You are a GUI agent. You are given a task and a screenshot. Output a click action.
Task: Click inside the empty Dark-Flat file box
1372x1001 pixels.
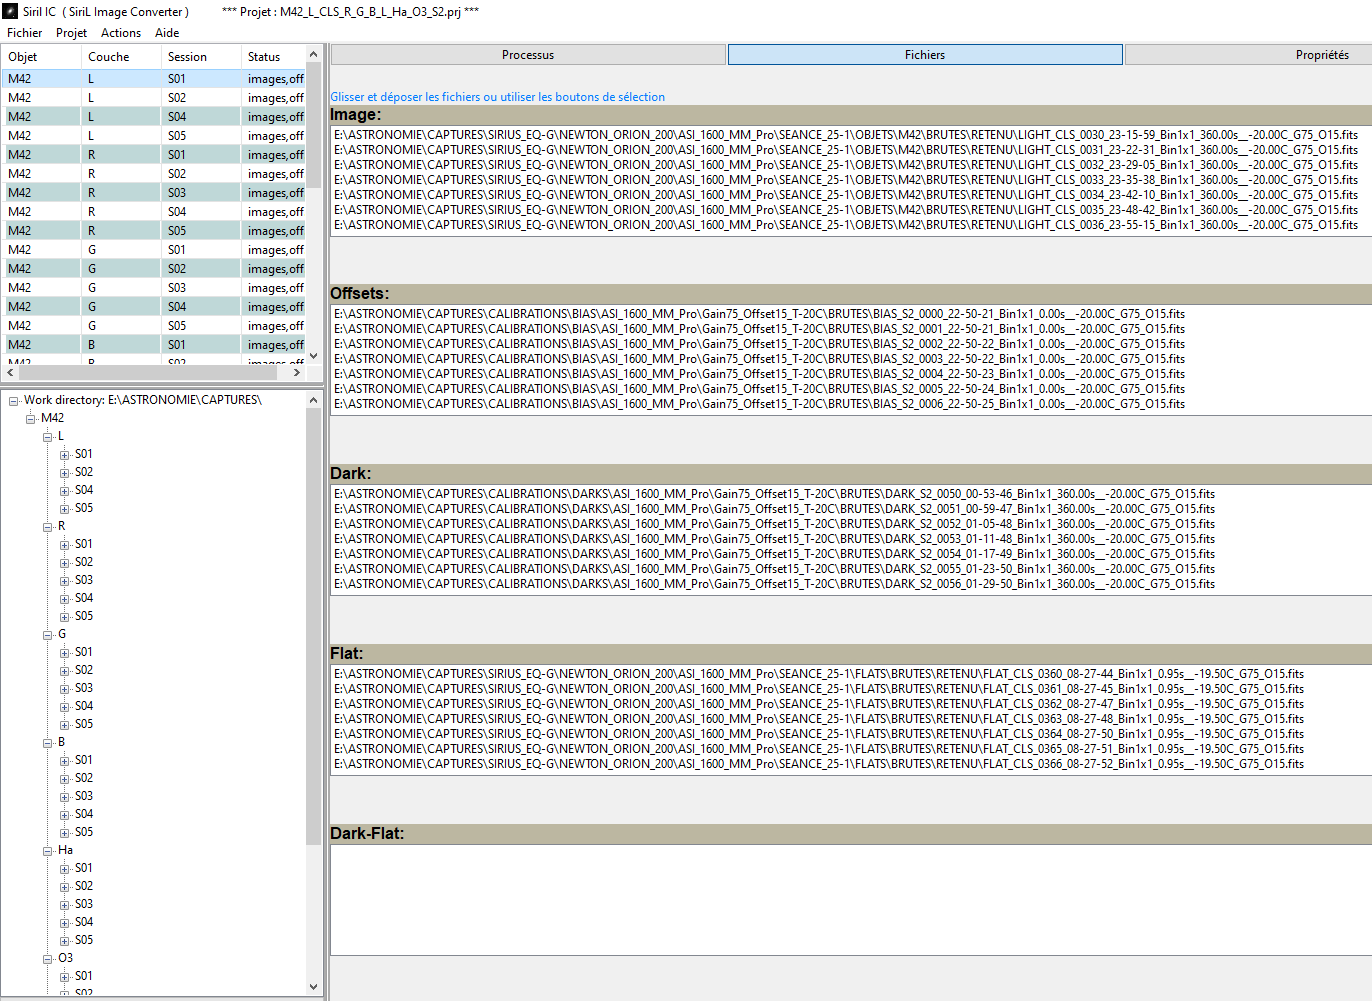point(850,900)
